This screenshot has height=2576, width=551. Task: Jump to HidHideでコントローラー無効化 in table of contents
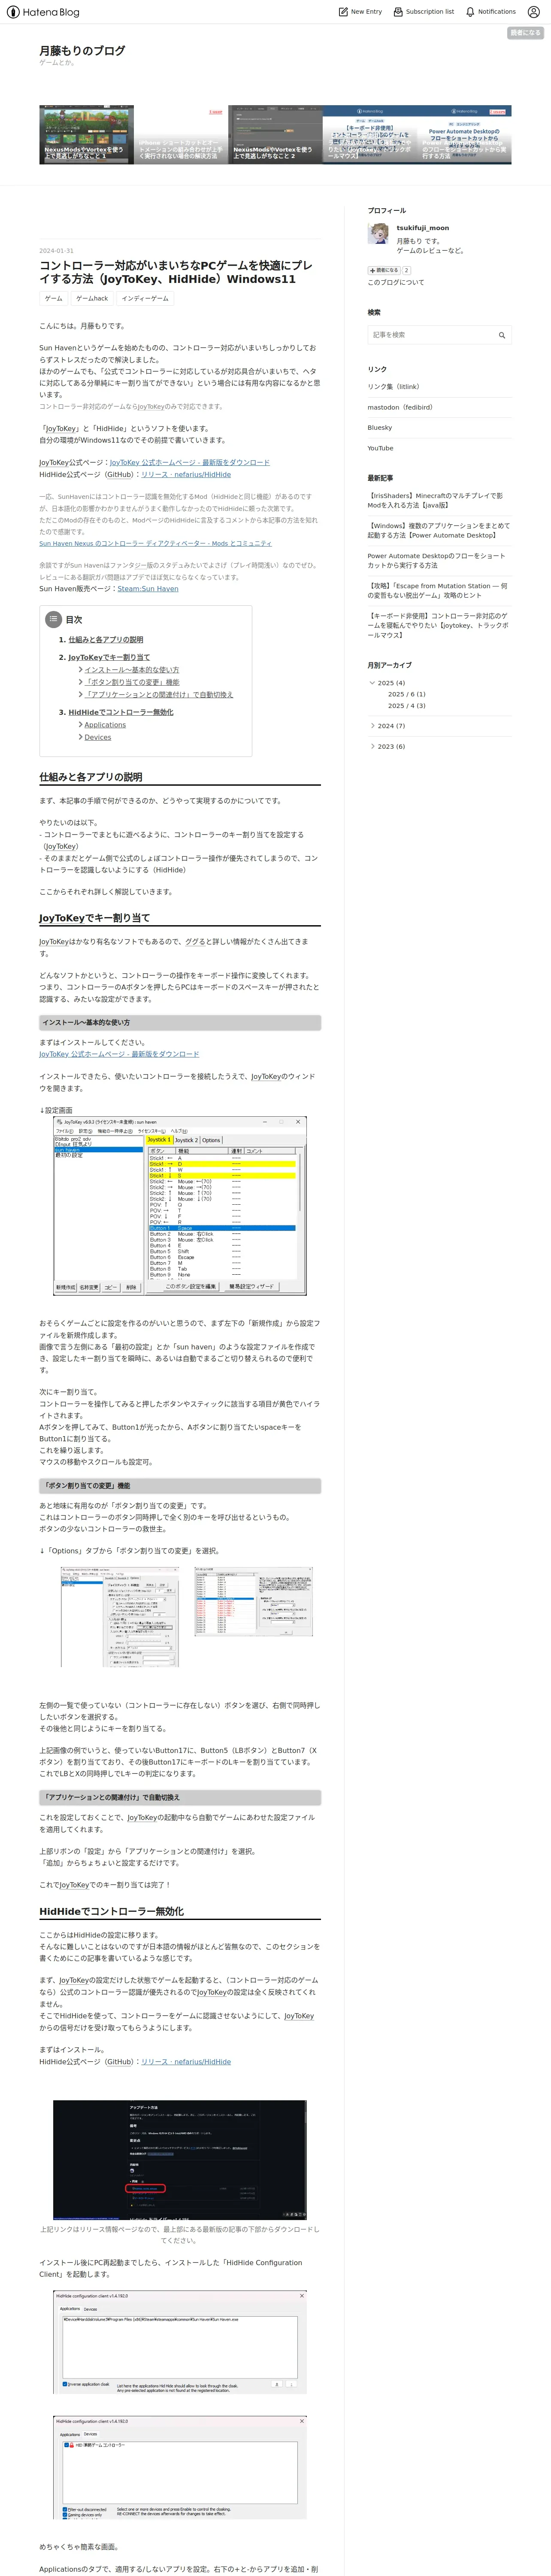tap(120, 712)
